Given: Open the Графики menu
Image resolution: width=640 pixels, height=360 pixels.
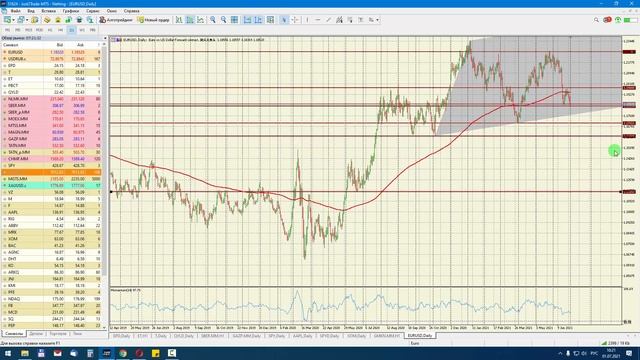Looking at the screenshot, I should tap(71, 11).
